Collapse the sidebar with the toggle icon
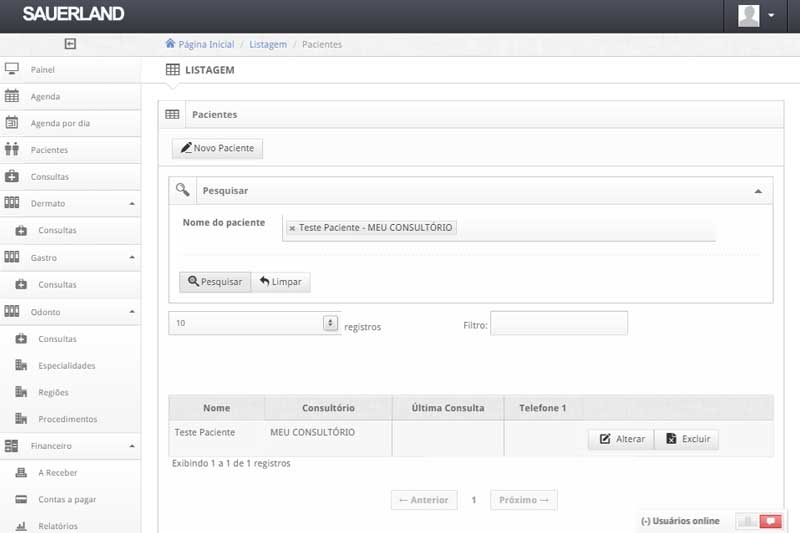 (x=70, y=44)
